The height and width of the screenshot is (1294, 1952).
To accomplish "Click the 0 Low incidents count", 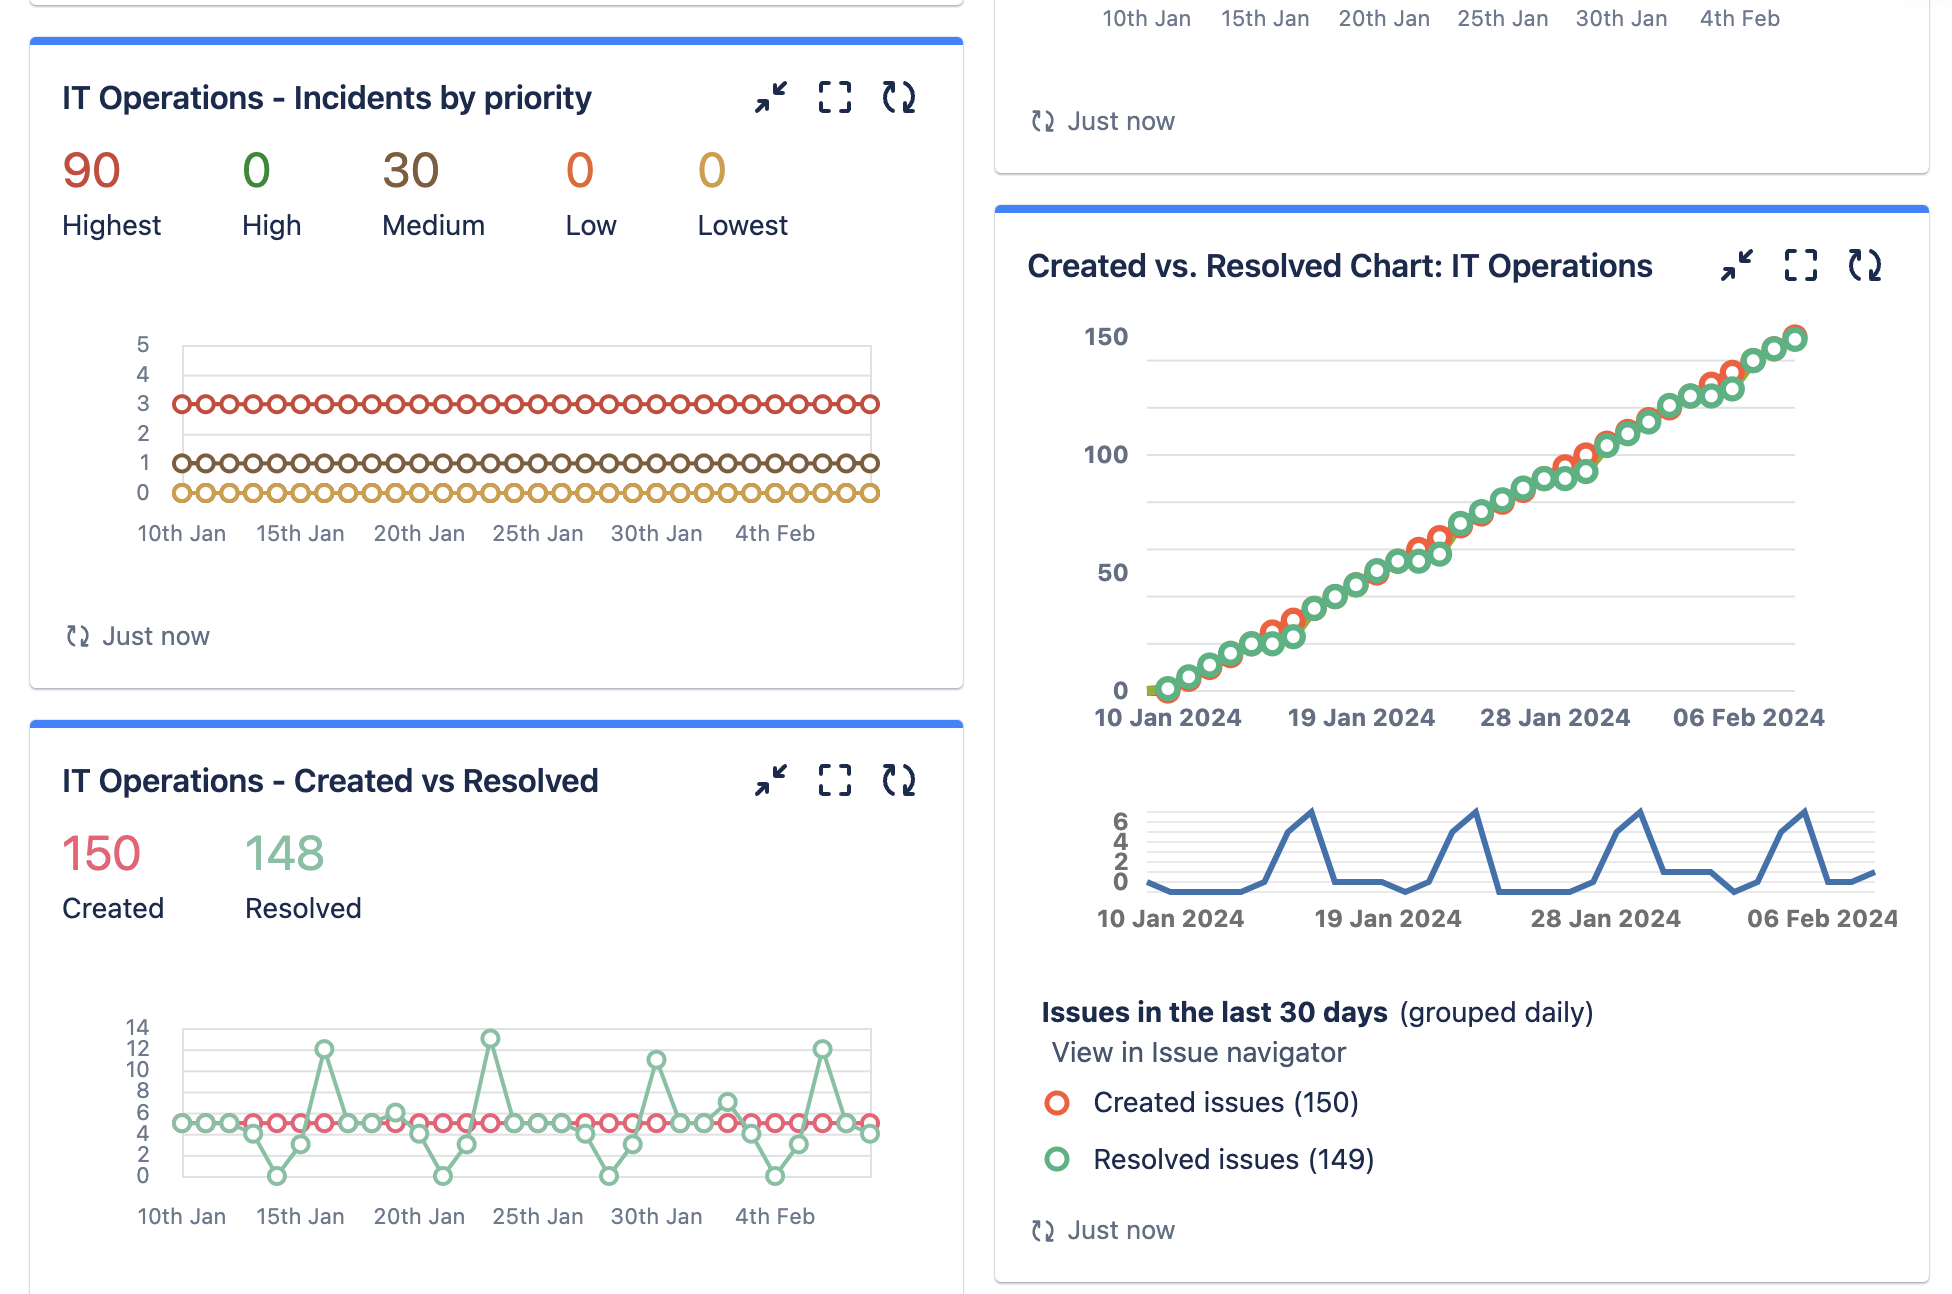I will coord(580,170).
